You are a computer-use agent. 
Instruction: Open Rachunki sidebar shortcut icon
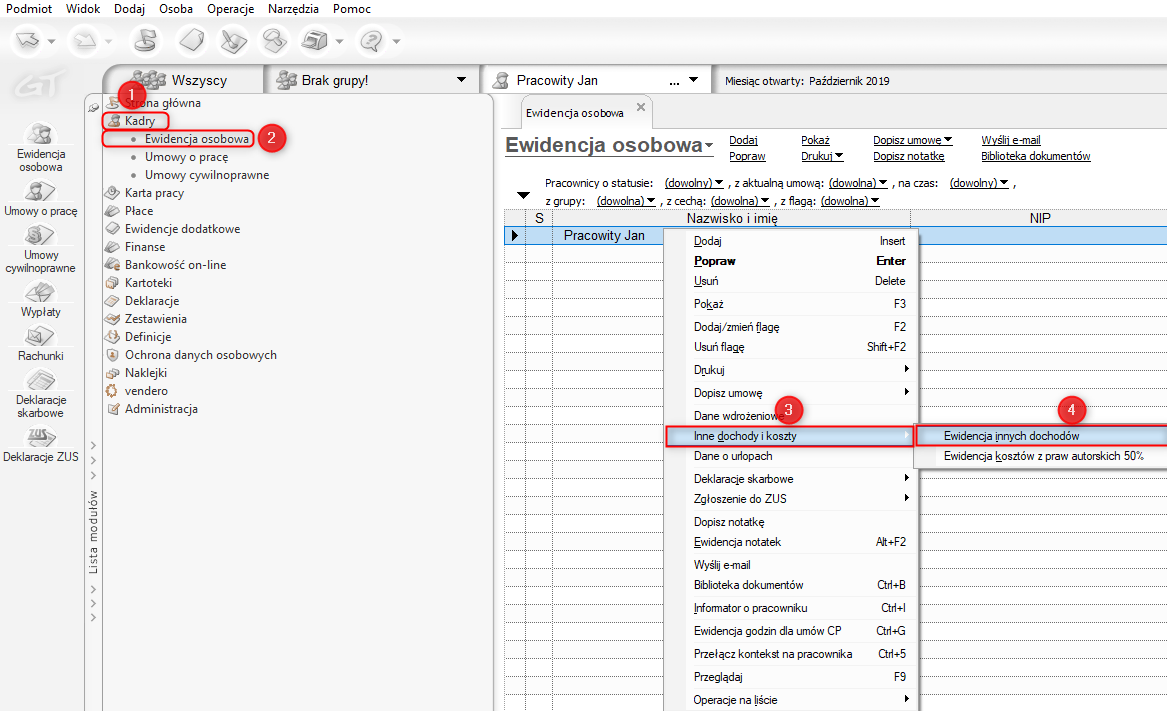(40, 337)
